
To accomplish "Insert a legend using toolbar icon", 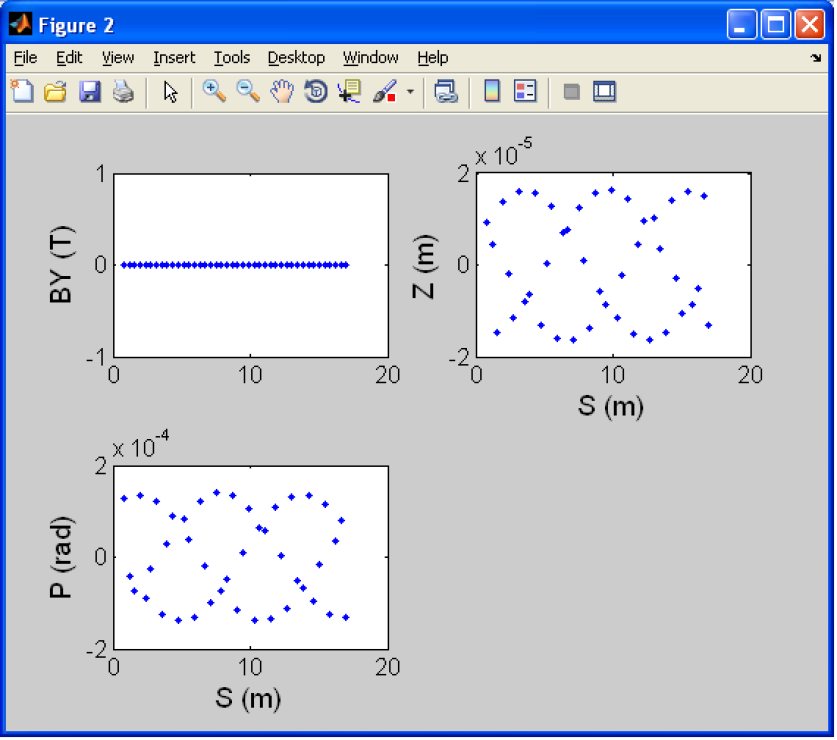I will [525, 91].
